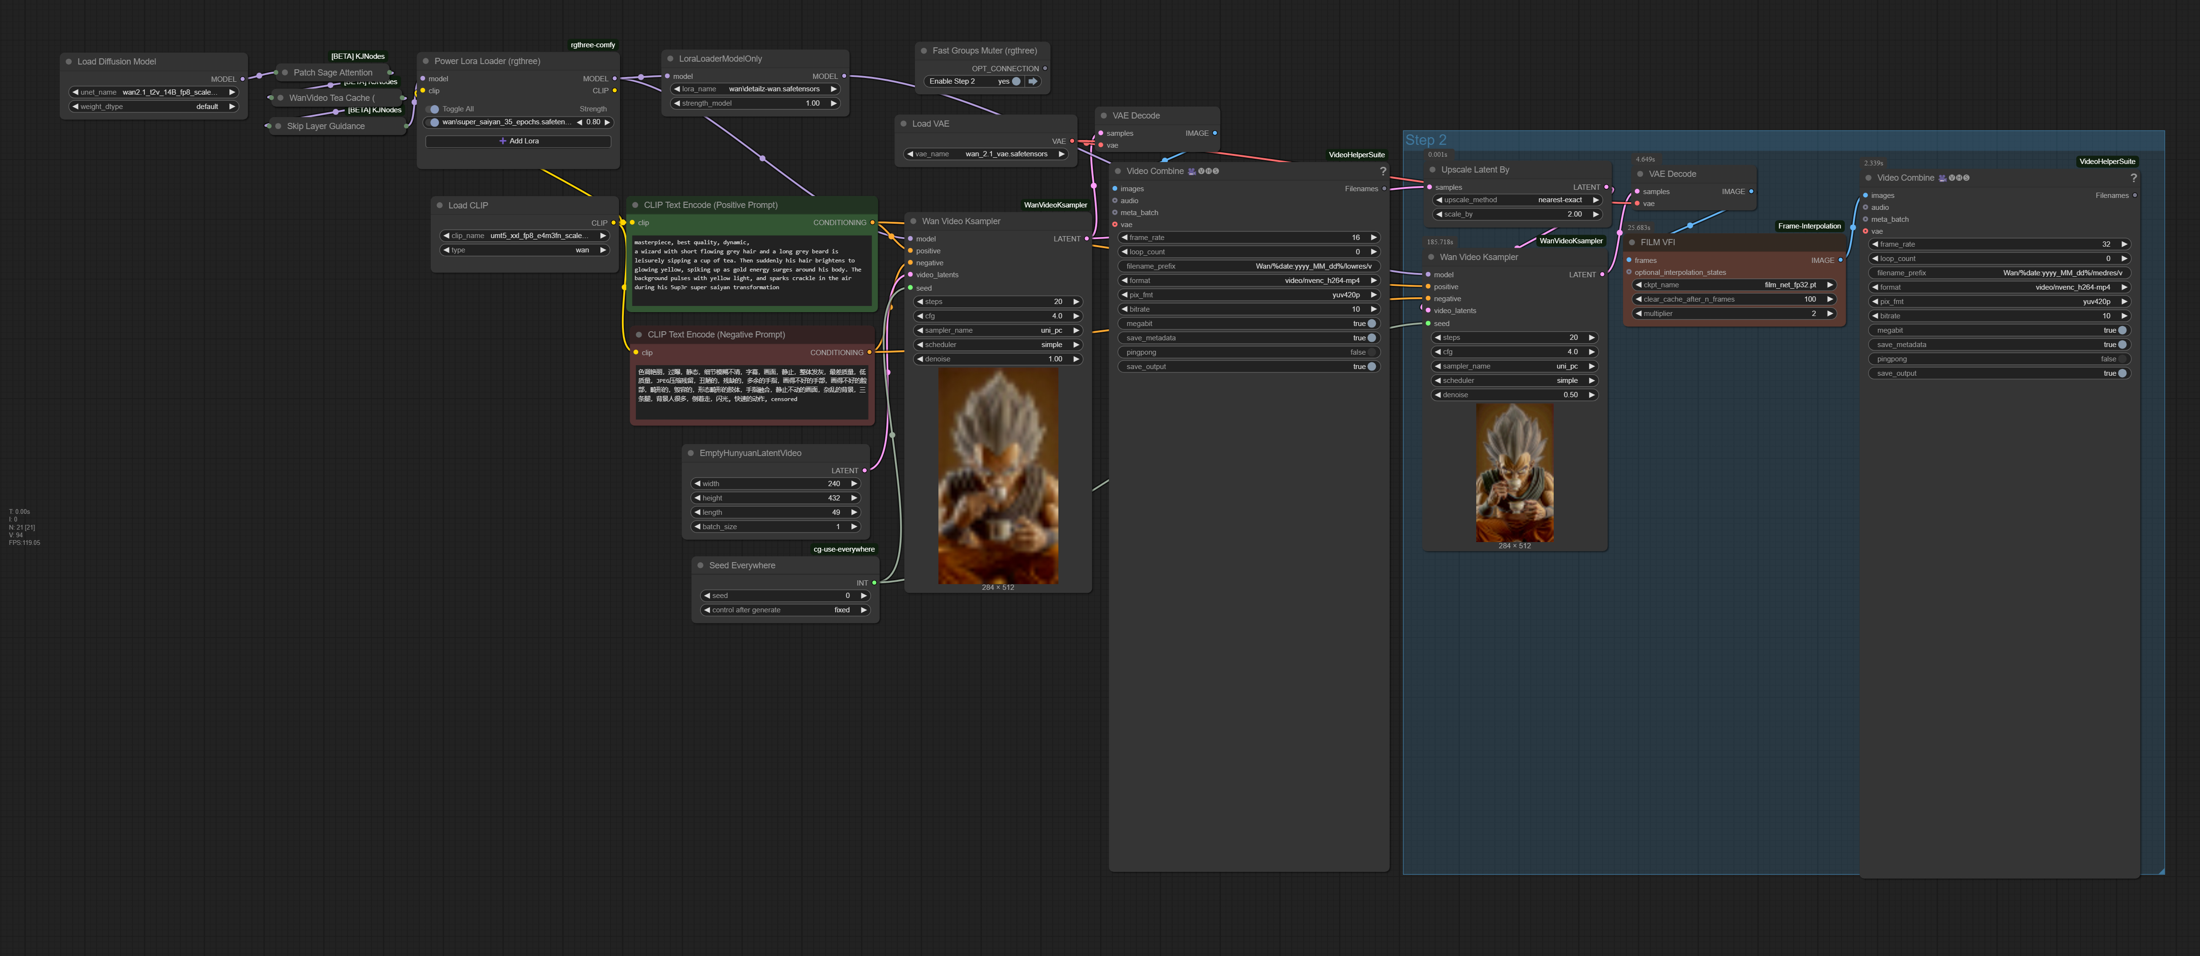
Task: Click the right arrow on the seed widget
Action: (864, 596)
